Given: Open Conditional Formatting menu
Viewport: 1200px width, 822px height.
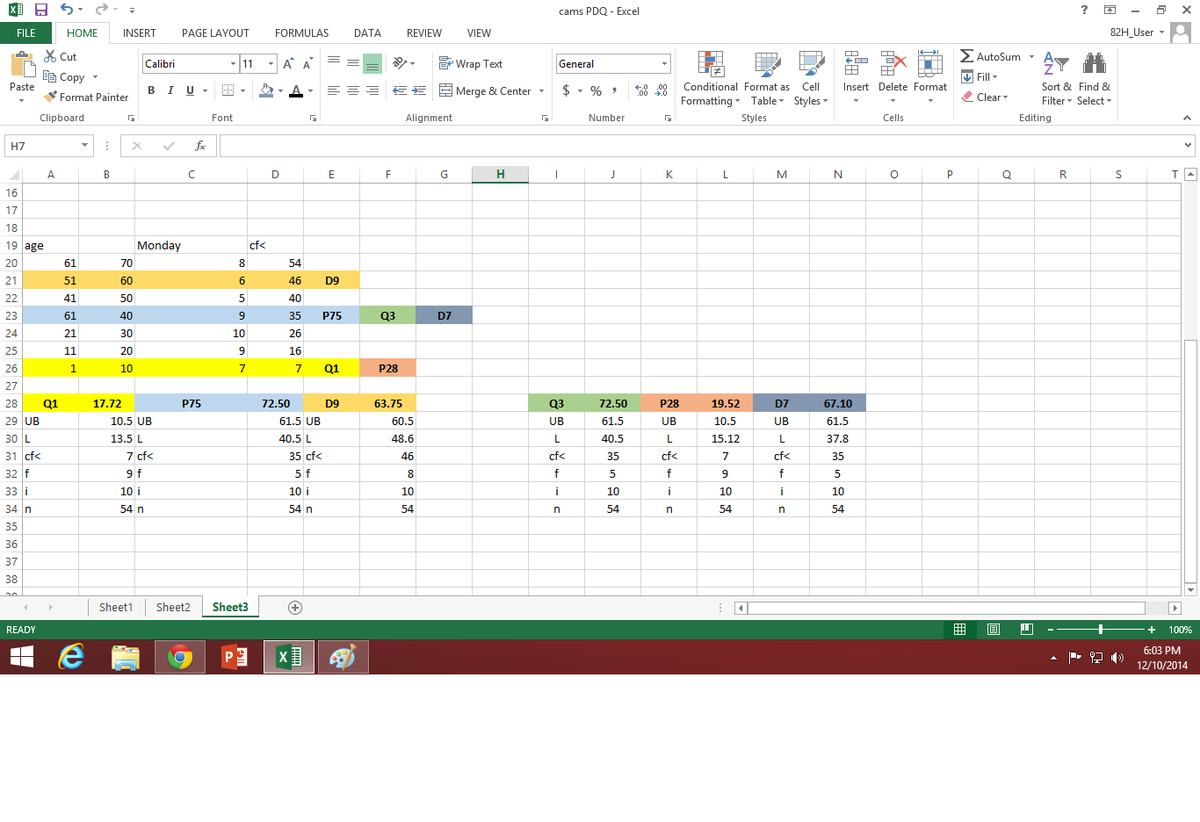Looking at the screenshot, I should tap(711, 79).
